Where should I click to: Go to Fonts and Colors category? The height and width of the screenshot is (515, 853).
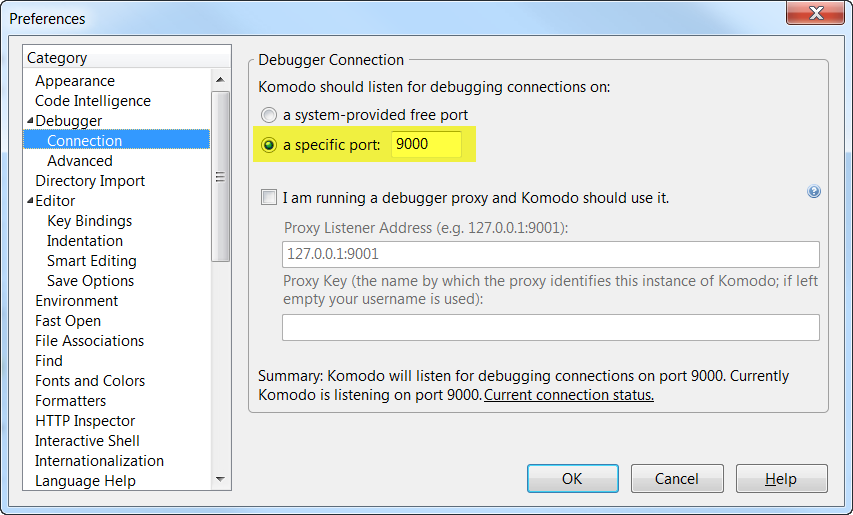click(x=90, y=381)
